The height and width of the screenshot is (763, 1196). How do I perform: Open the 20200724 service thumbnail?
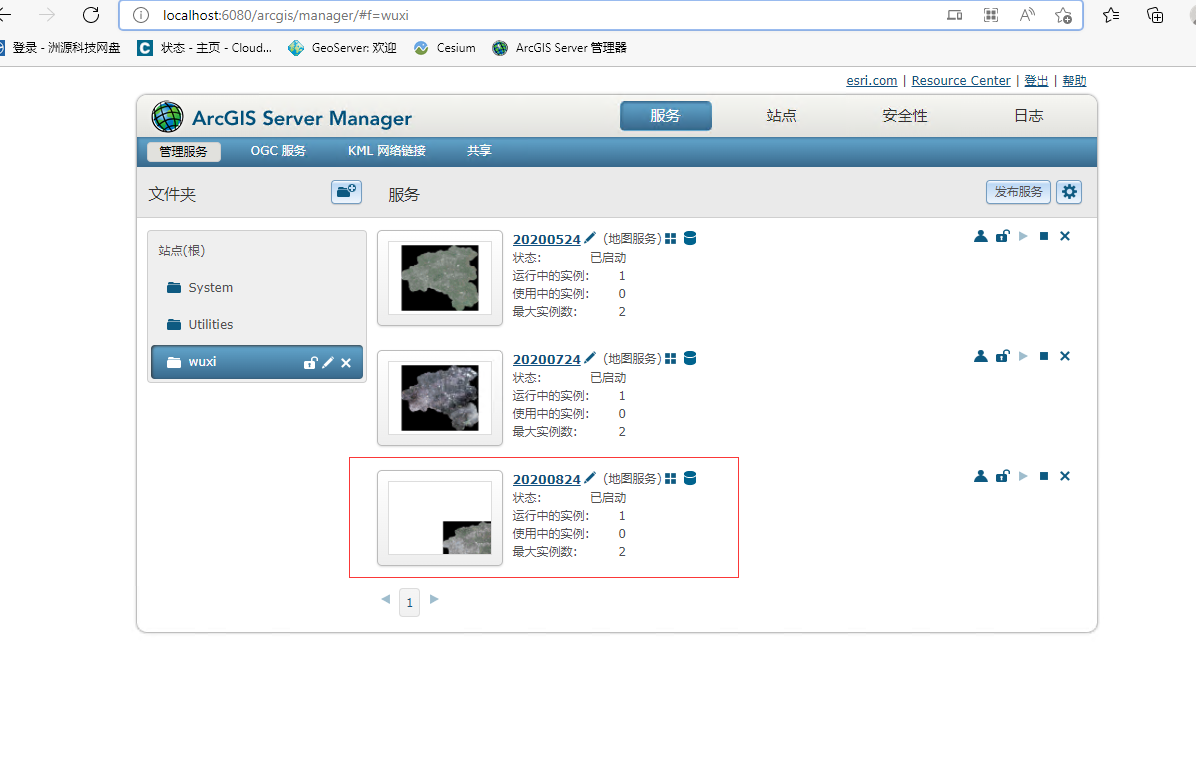point(440,397)
